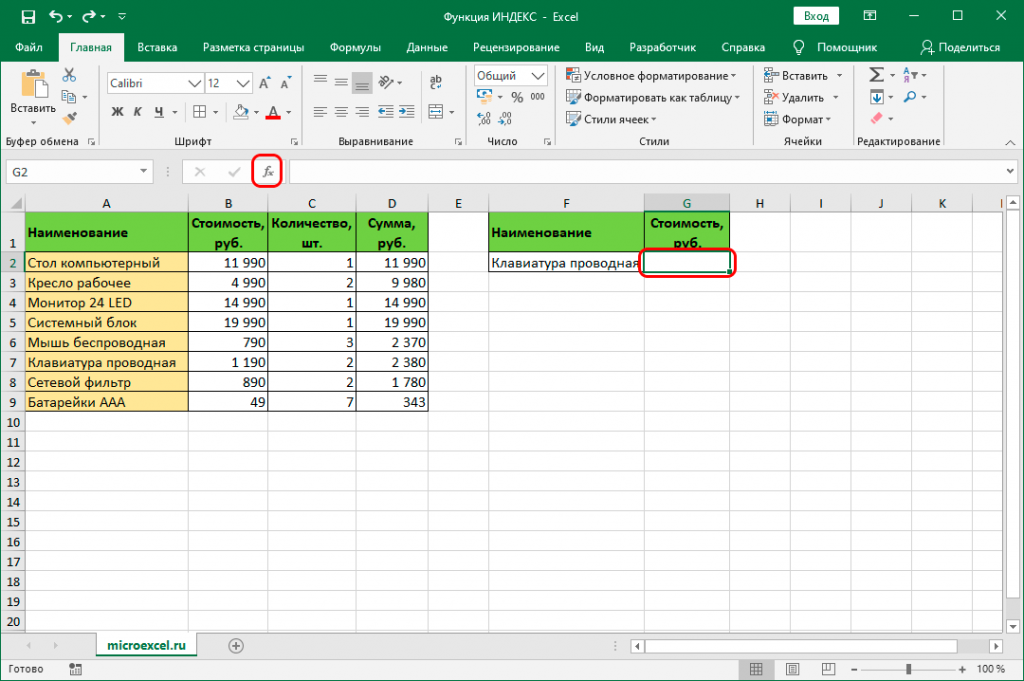1024x681 pixels.
Task: Apply percent number style
Action: [x=517, y=97]
